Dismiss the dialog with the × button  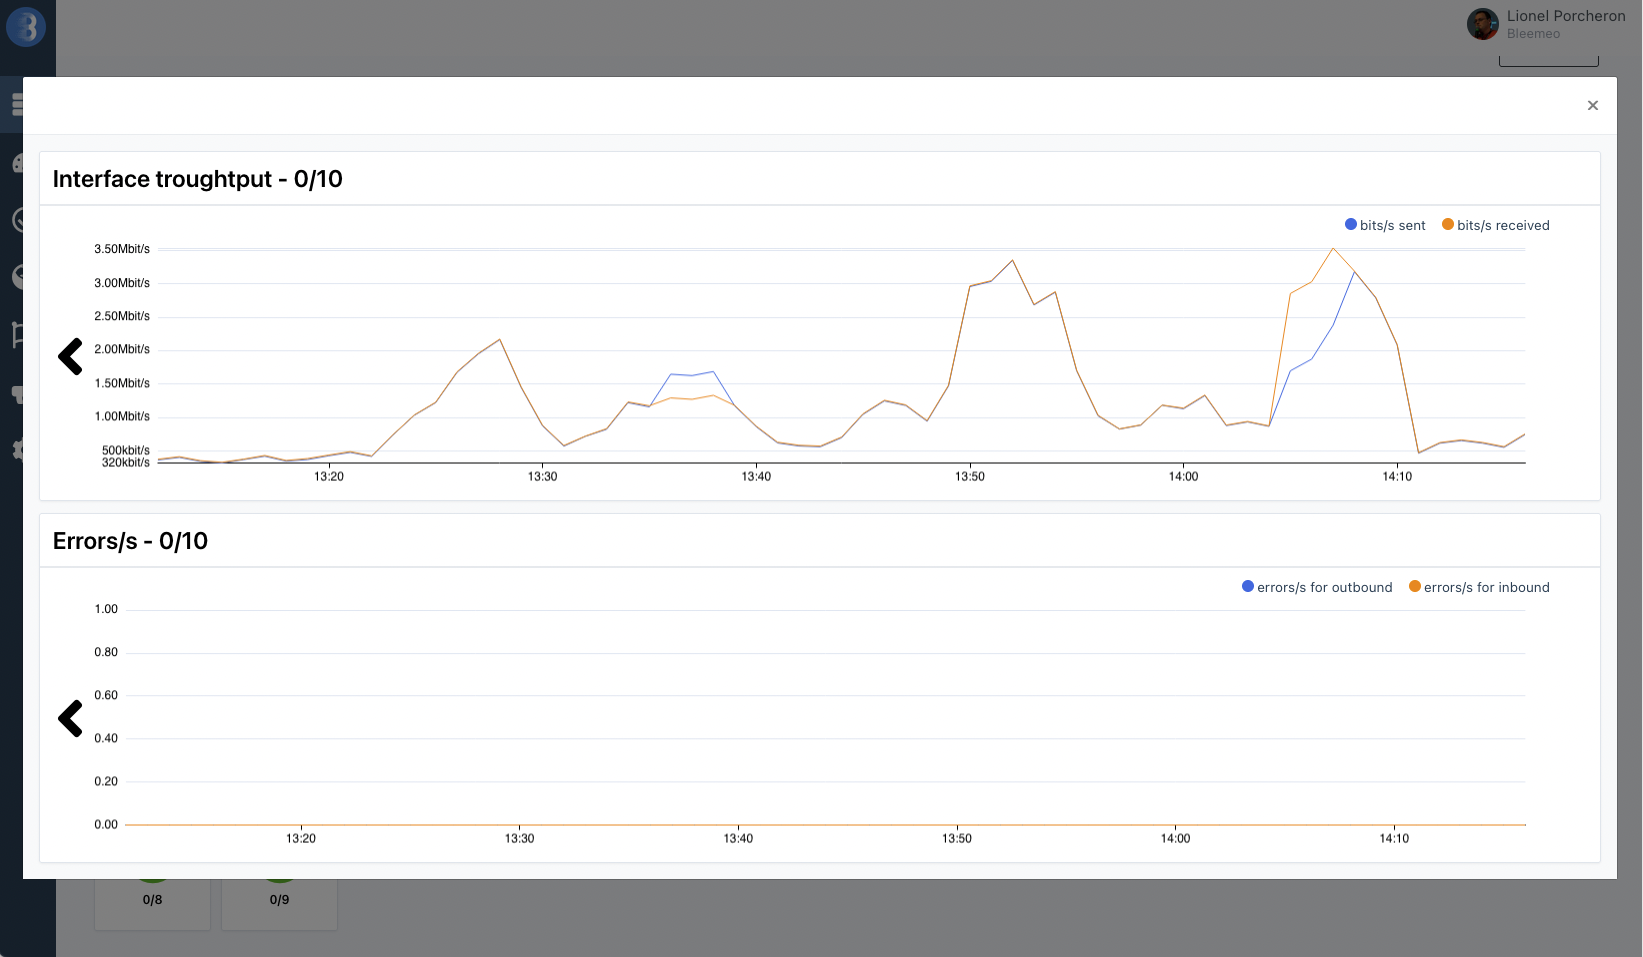point(1592,105)
